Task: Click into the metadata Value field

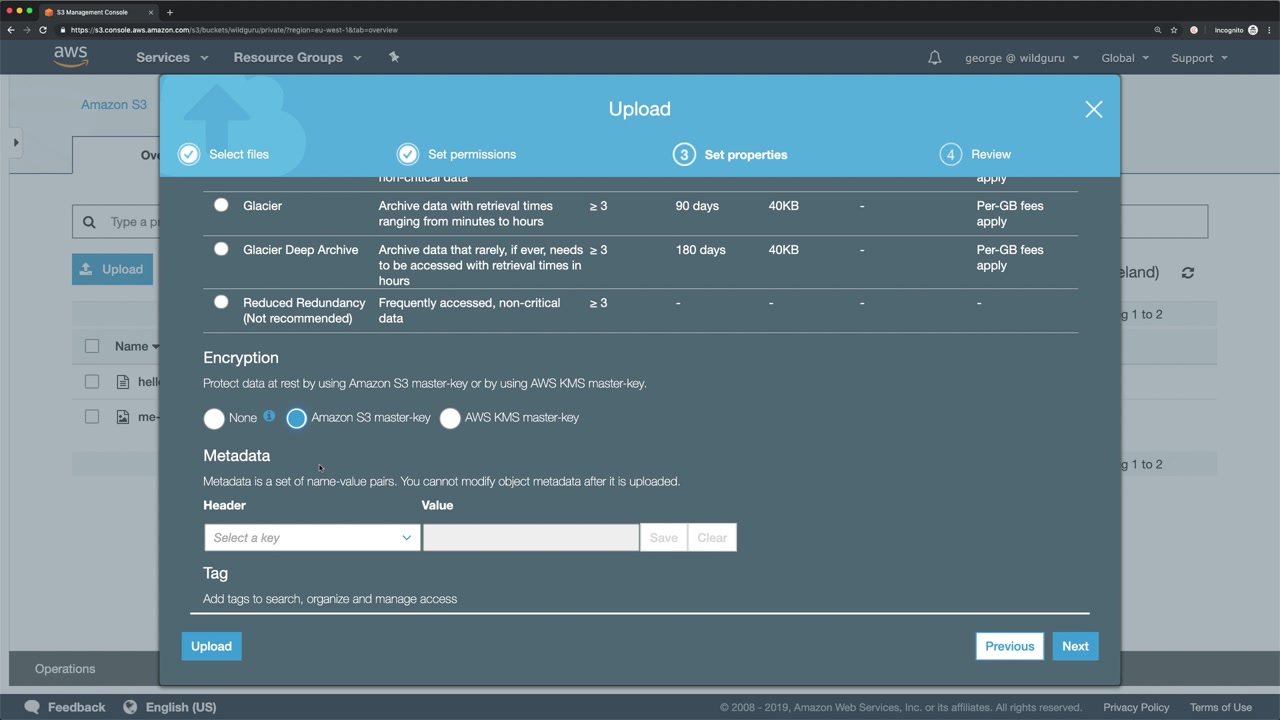Action: [531, 538]
